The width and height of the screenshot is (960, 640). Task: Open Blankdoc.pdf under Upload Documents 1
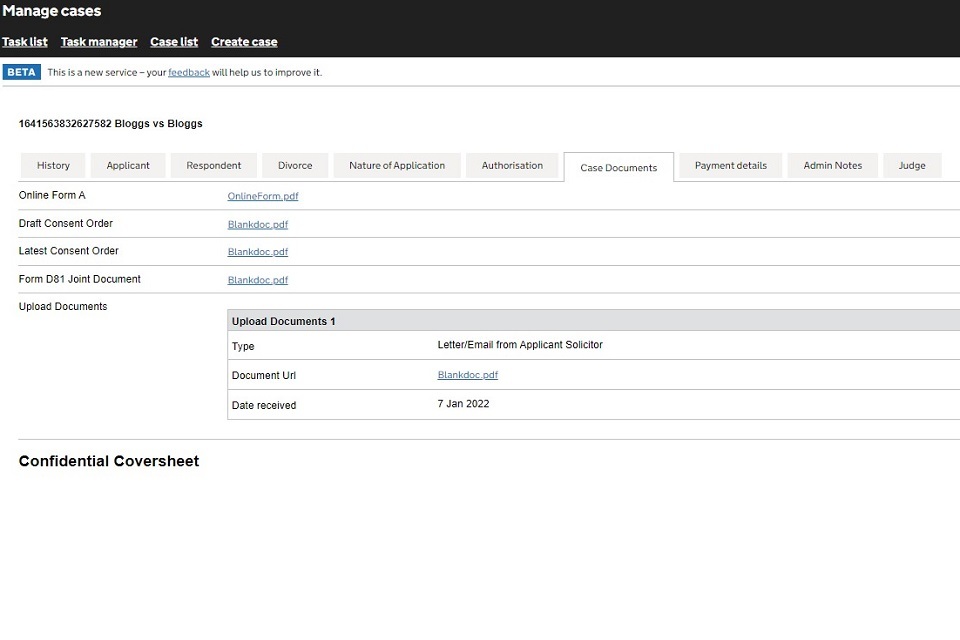click(468, 376)
